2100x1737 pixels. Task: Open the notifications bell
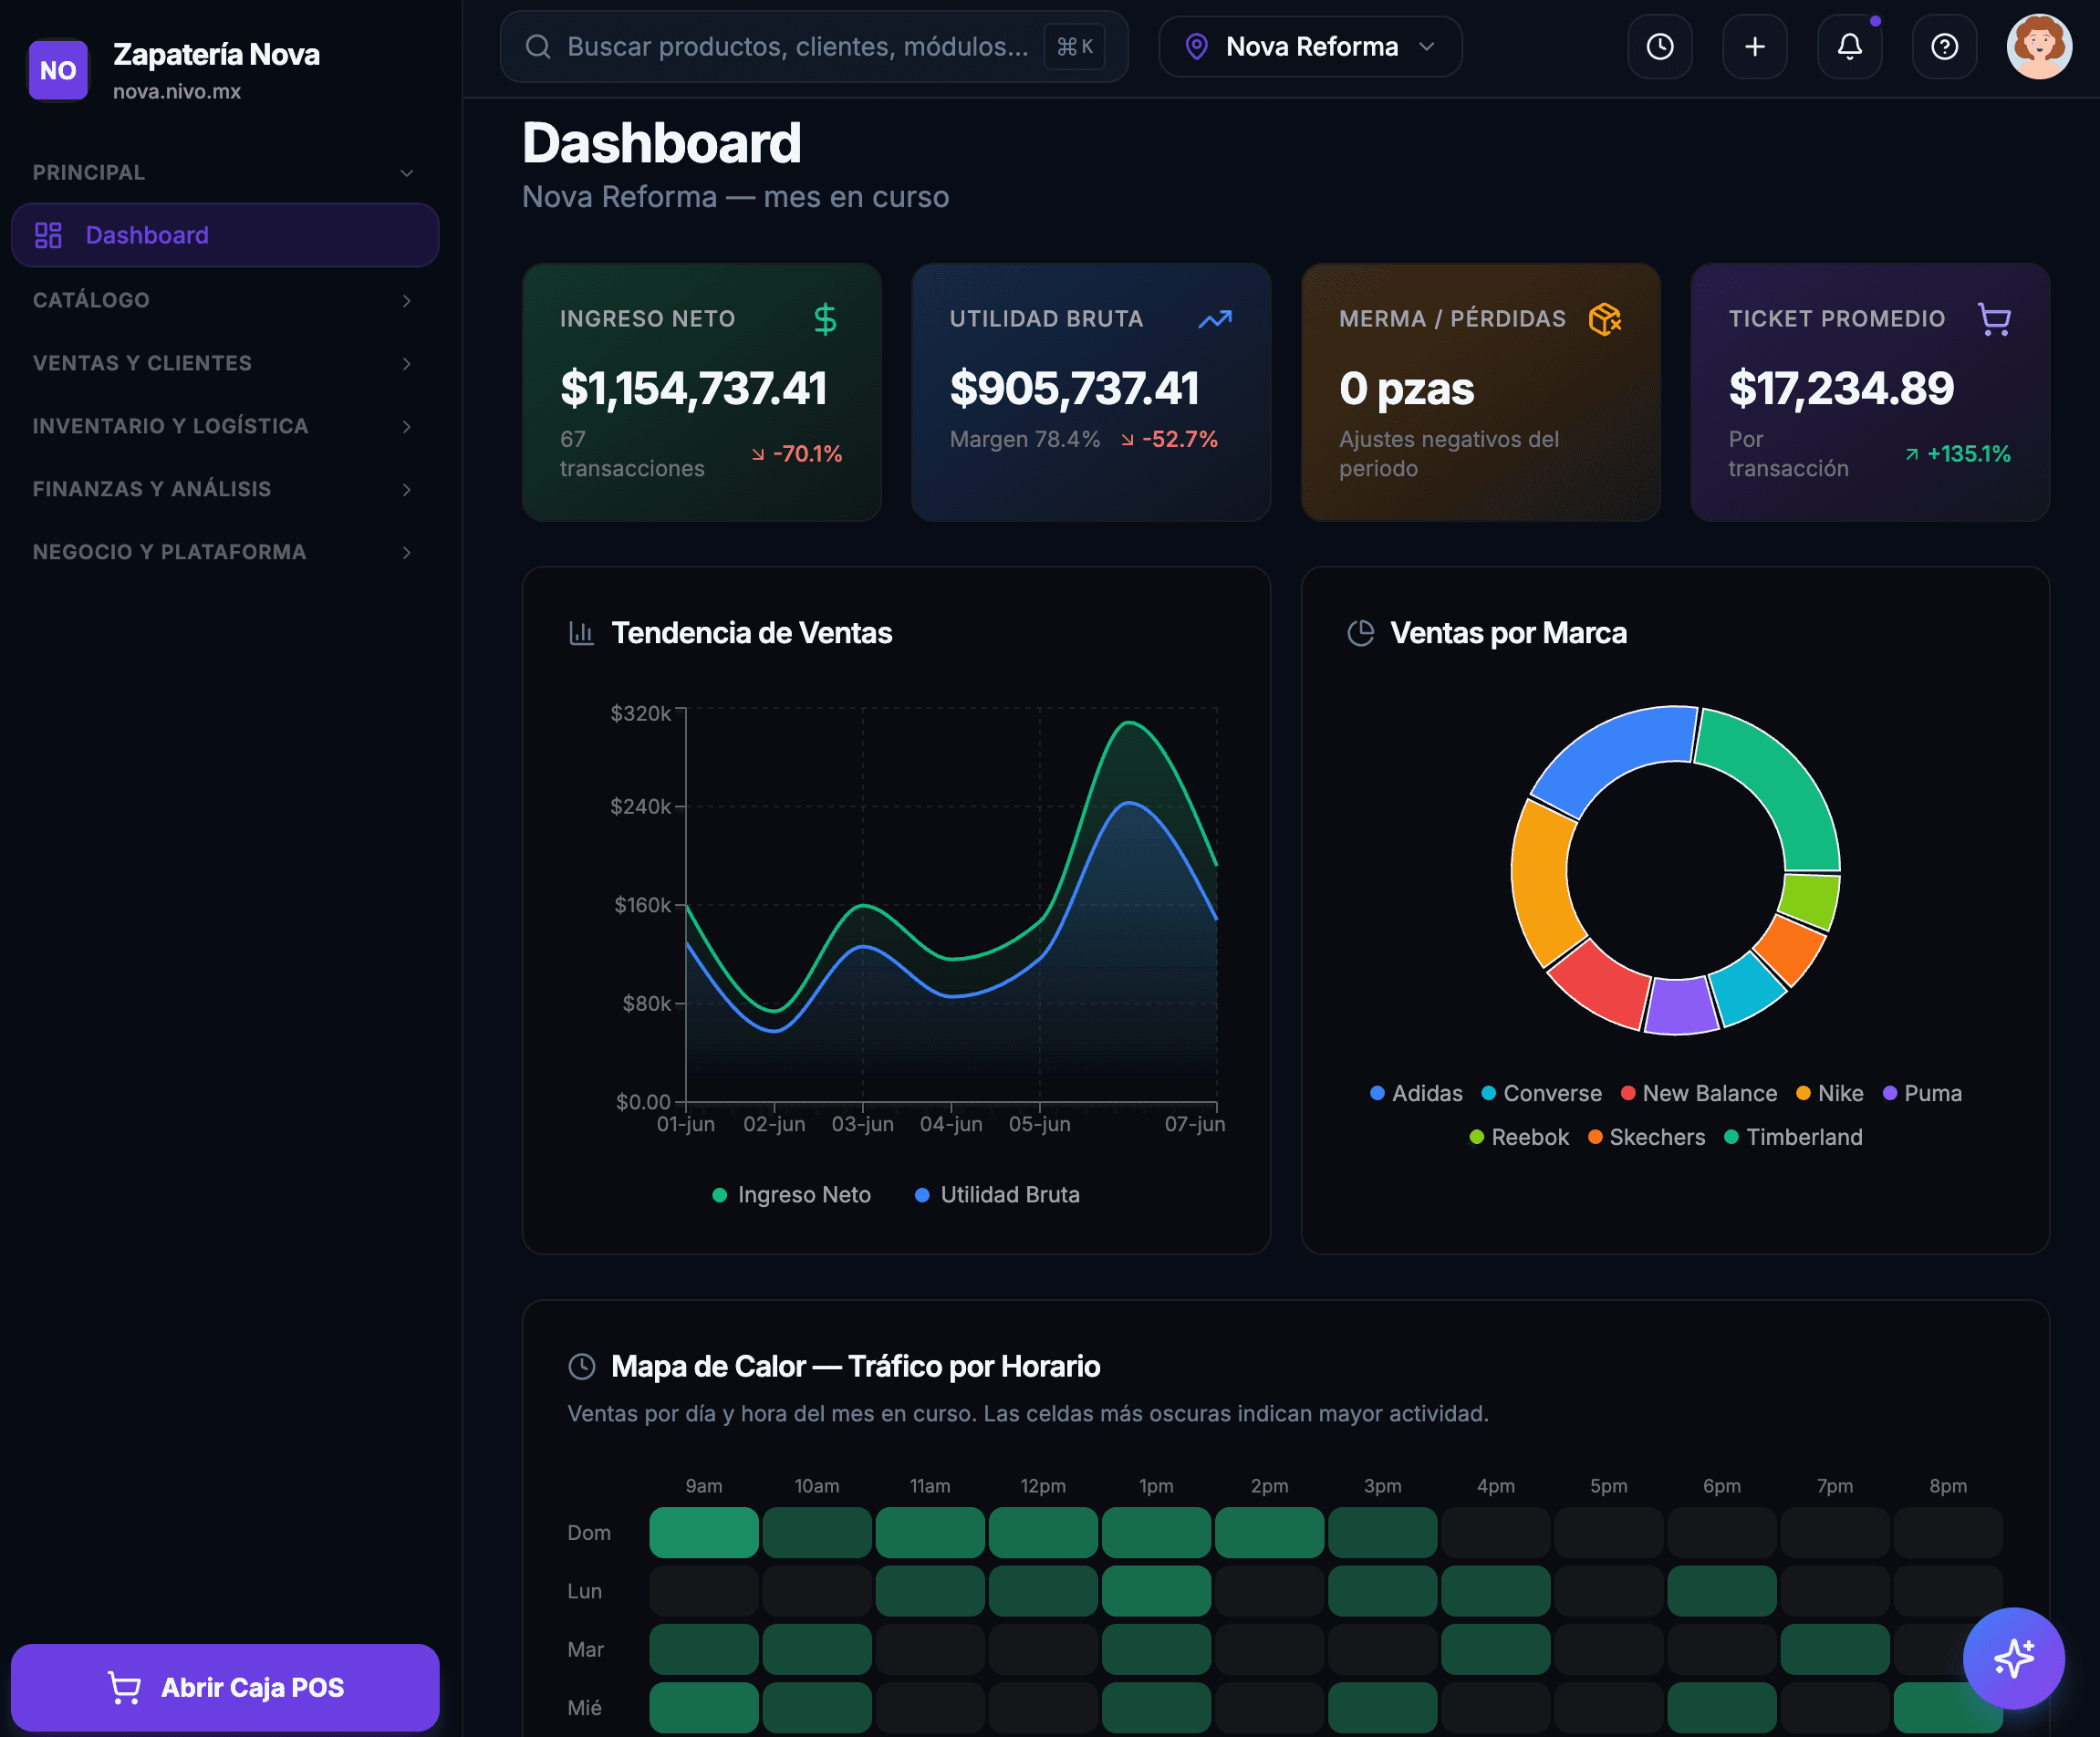[x=1849, y=47]
